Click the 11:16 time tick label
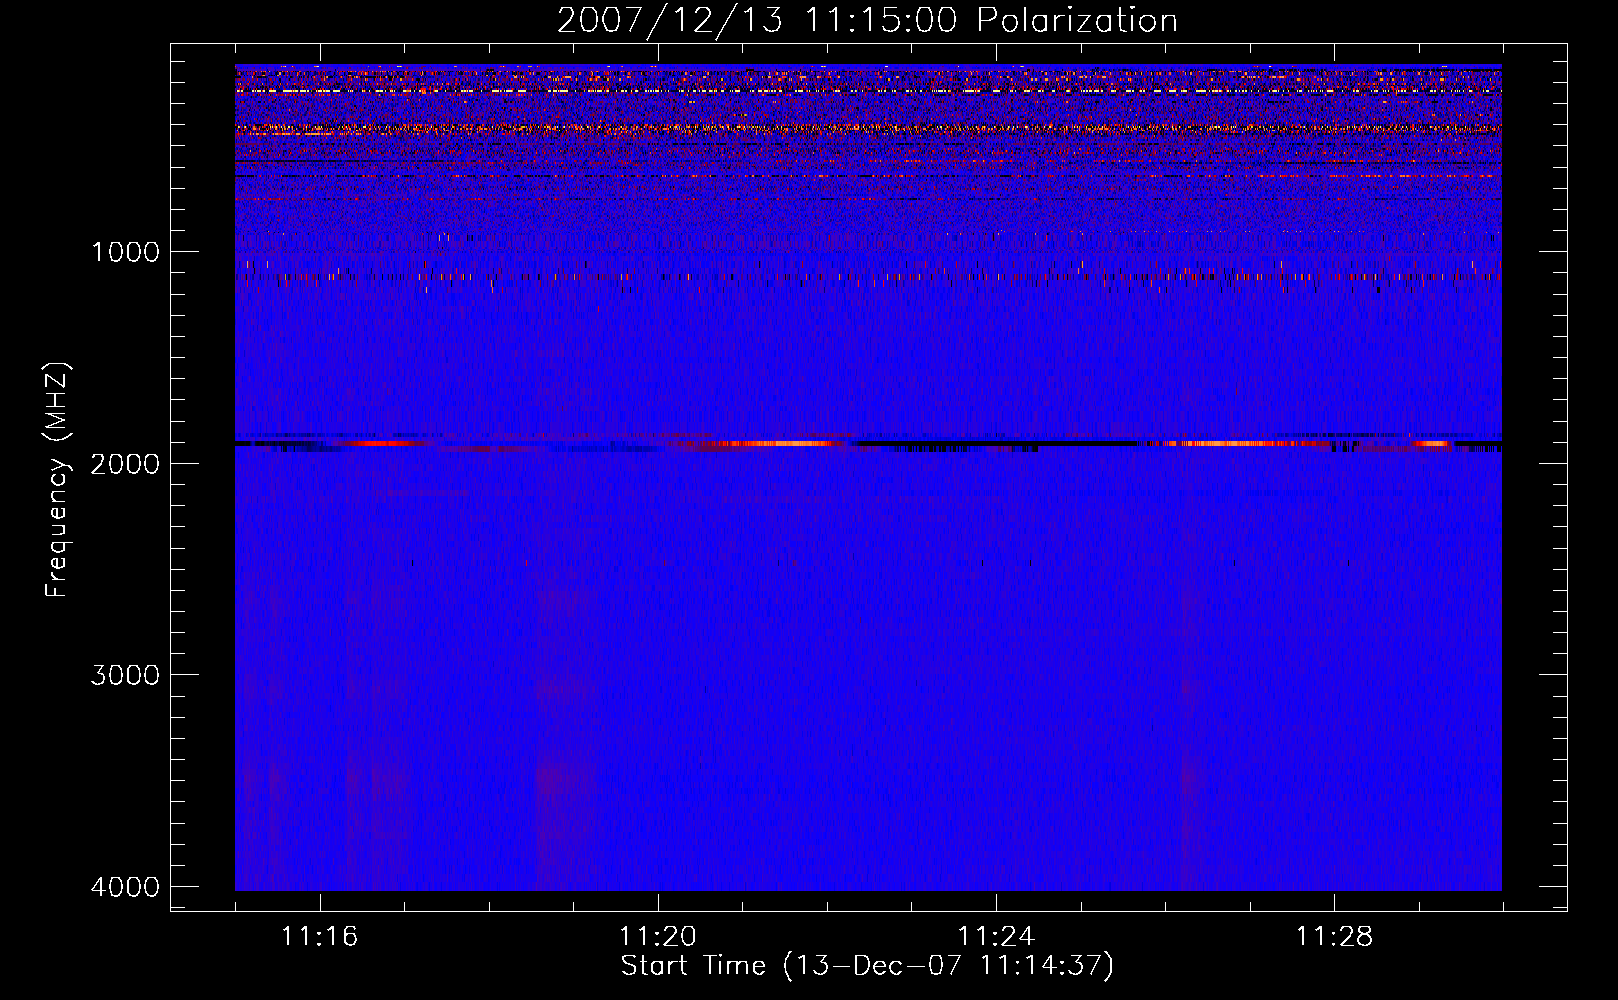 point(319,936)
